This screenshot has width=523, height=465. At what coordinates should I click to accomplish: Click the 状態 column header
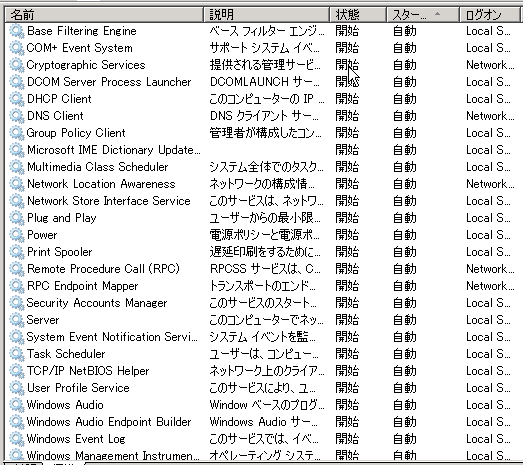358,15
